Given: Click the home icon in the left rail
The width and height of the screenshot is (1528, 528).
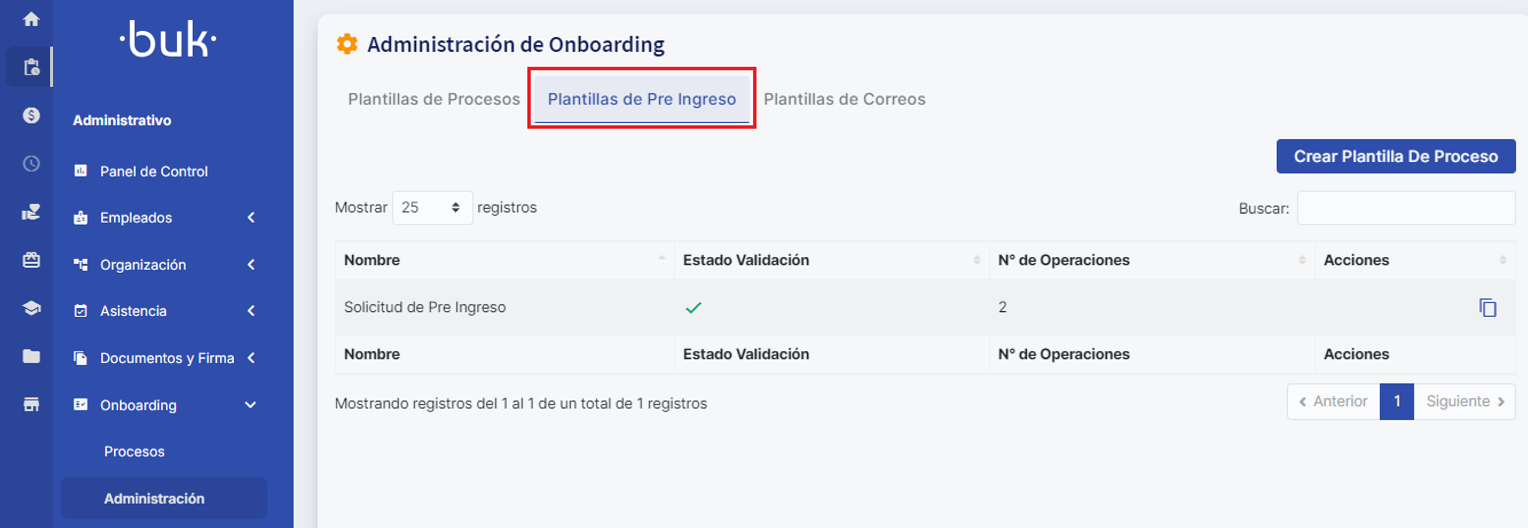Looking at the screenshot, I should [31, 19].
